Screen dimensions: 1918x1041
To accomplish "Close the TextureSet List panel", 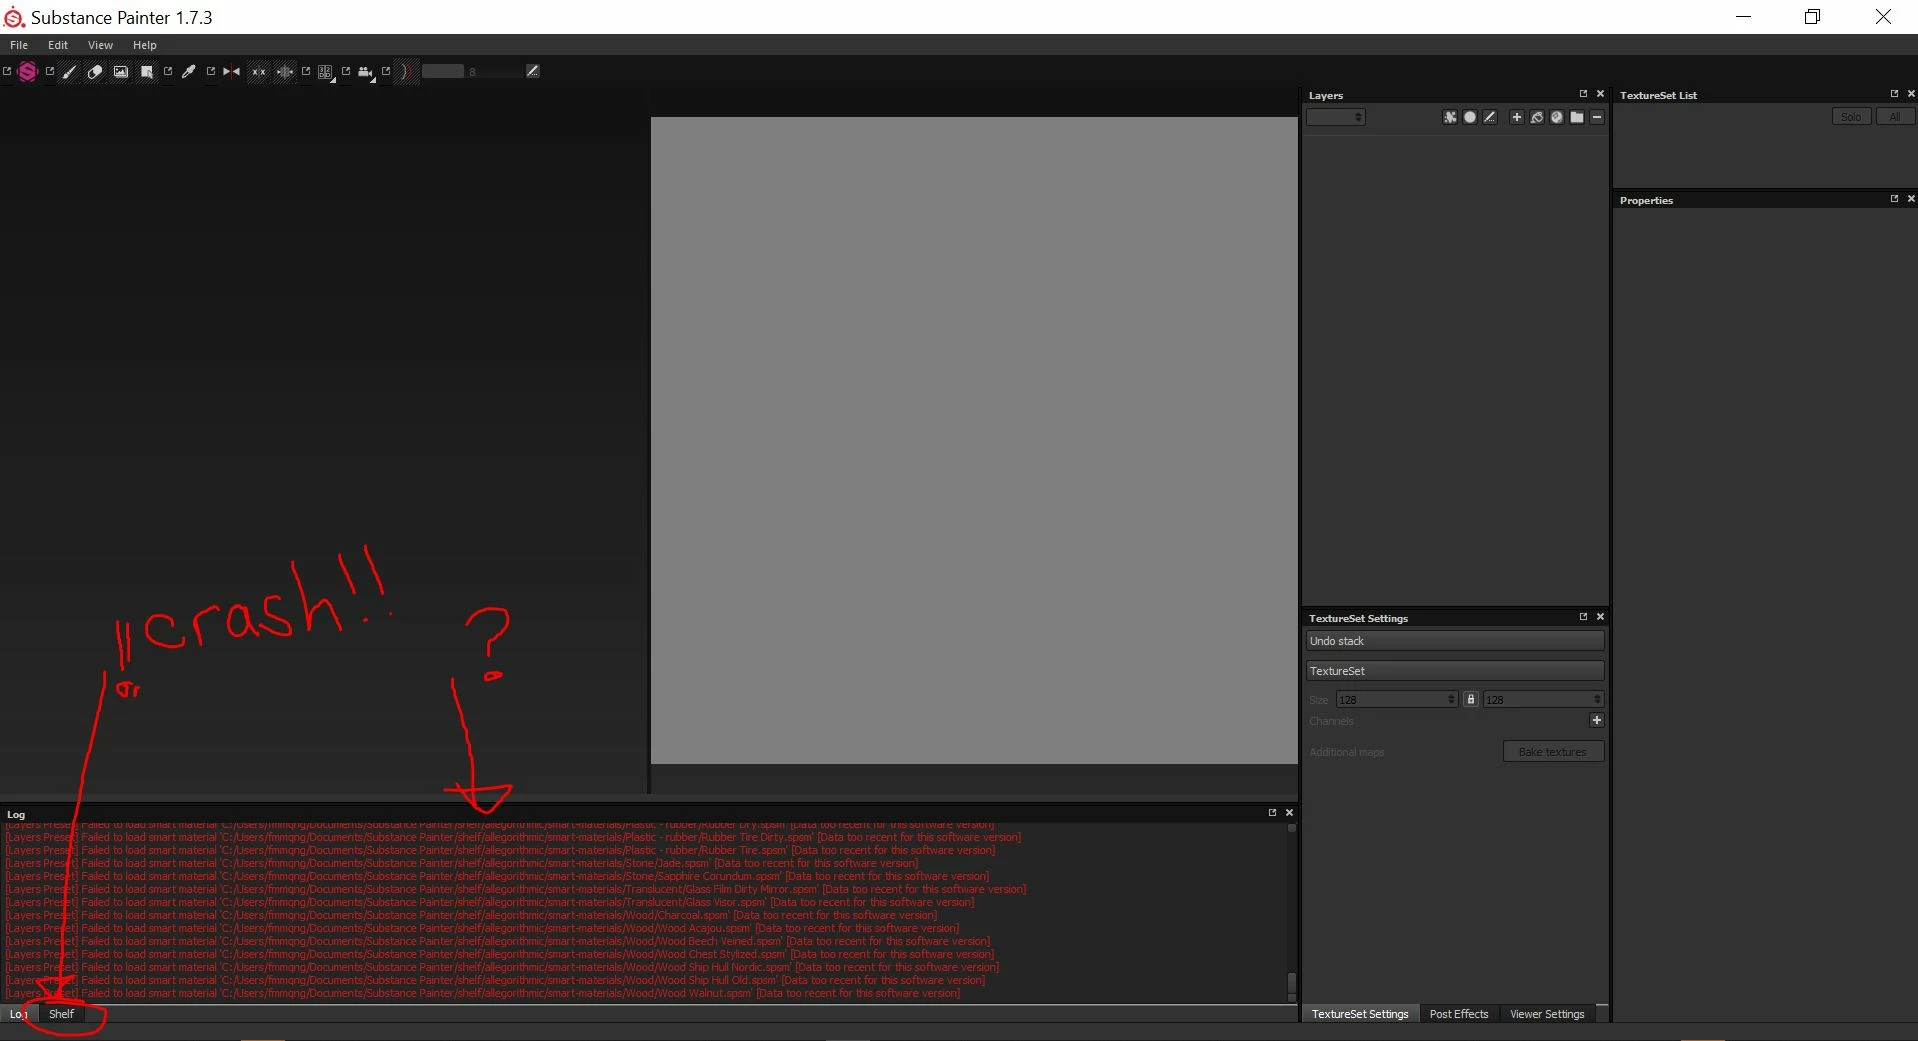I will pos(1911,94).
